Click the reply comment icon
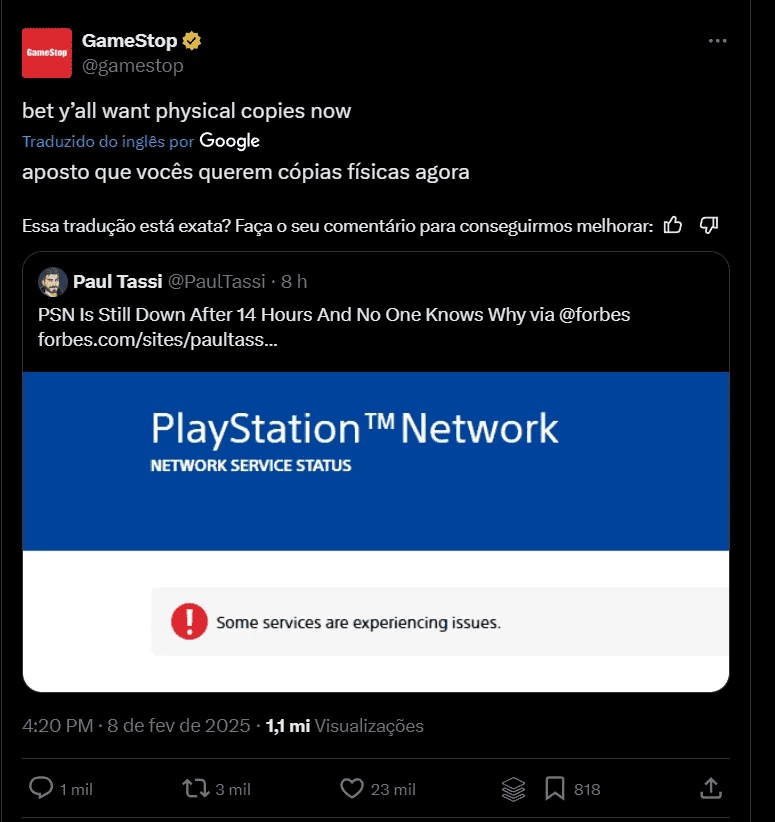 point(41,789)
